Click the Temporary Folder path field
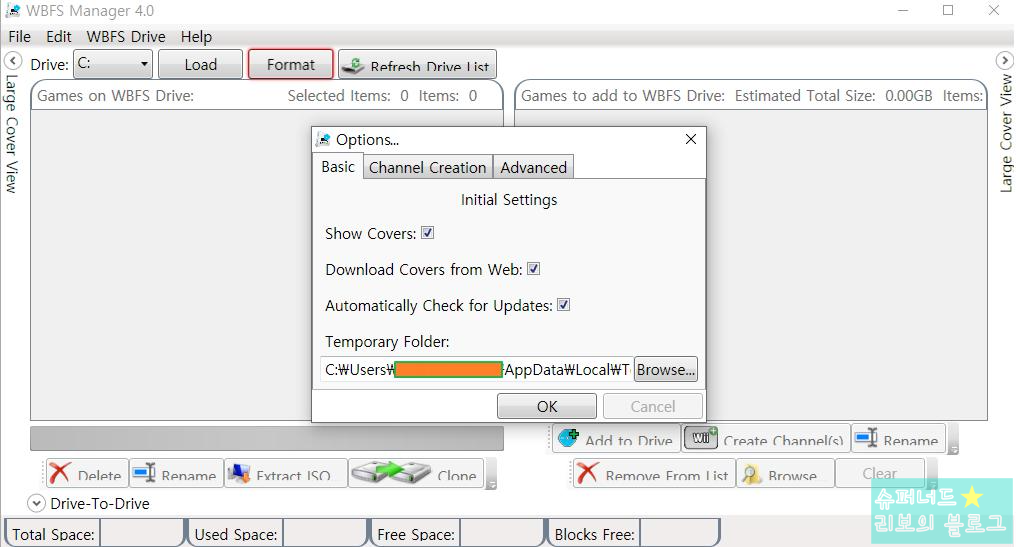This screenshot has height=547, width=1016. pos(476,369)
